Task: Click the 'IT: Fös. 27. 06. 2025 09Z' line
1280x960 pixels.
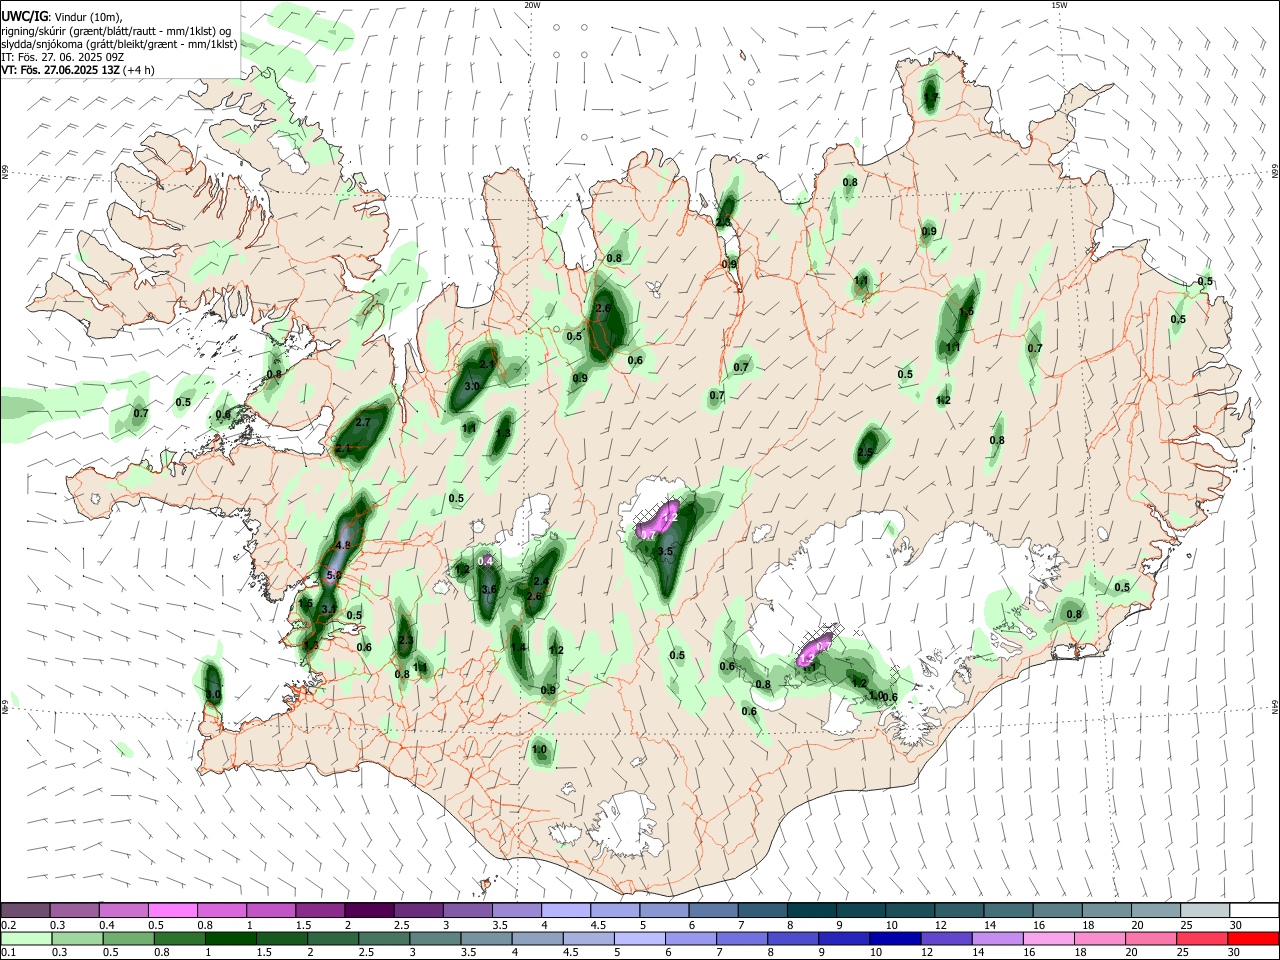Action: coord(62,57)
